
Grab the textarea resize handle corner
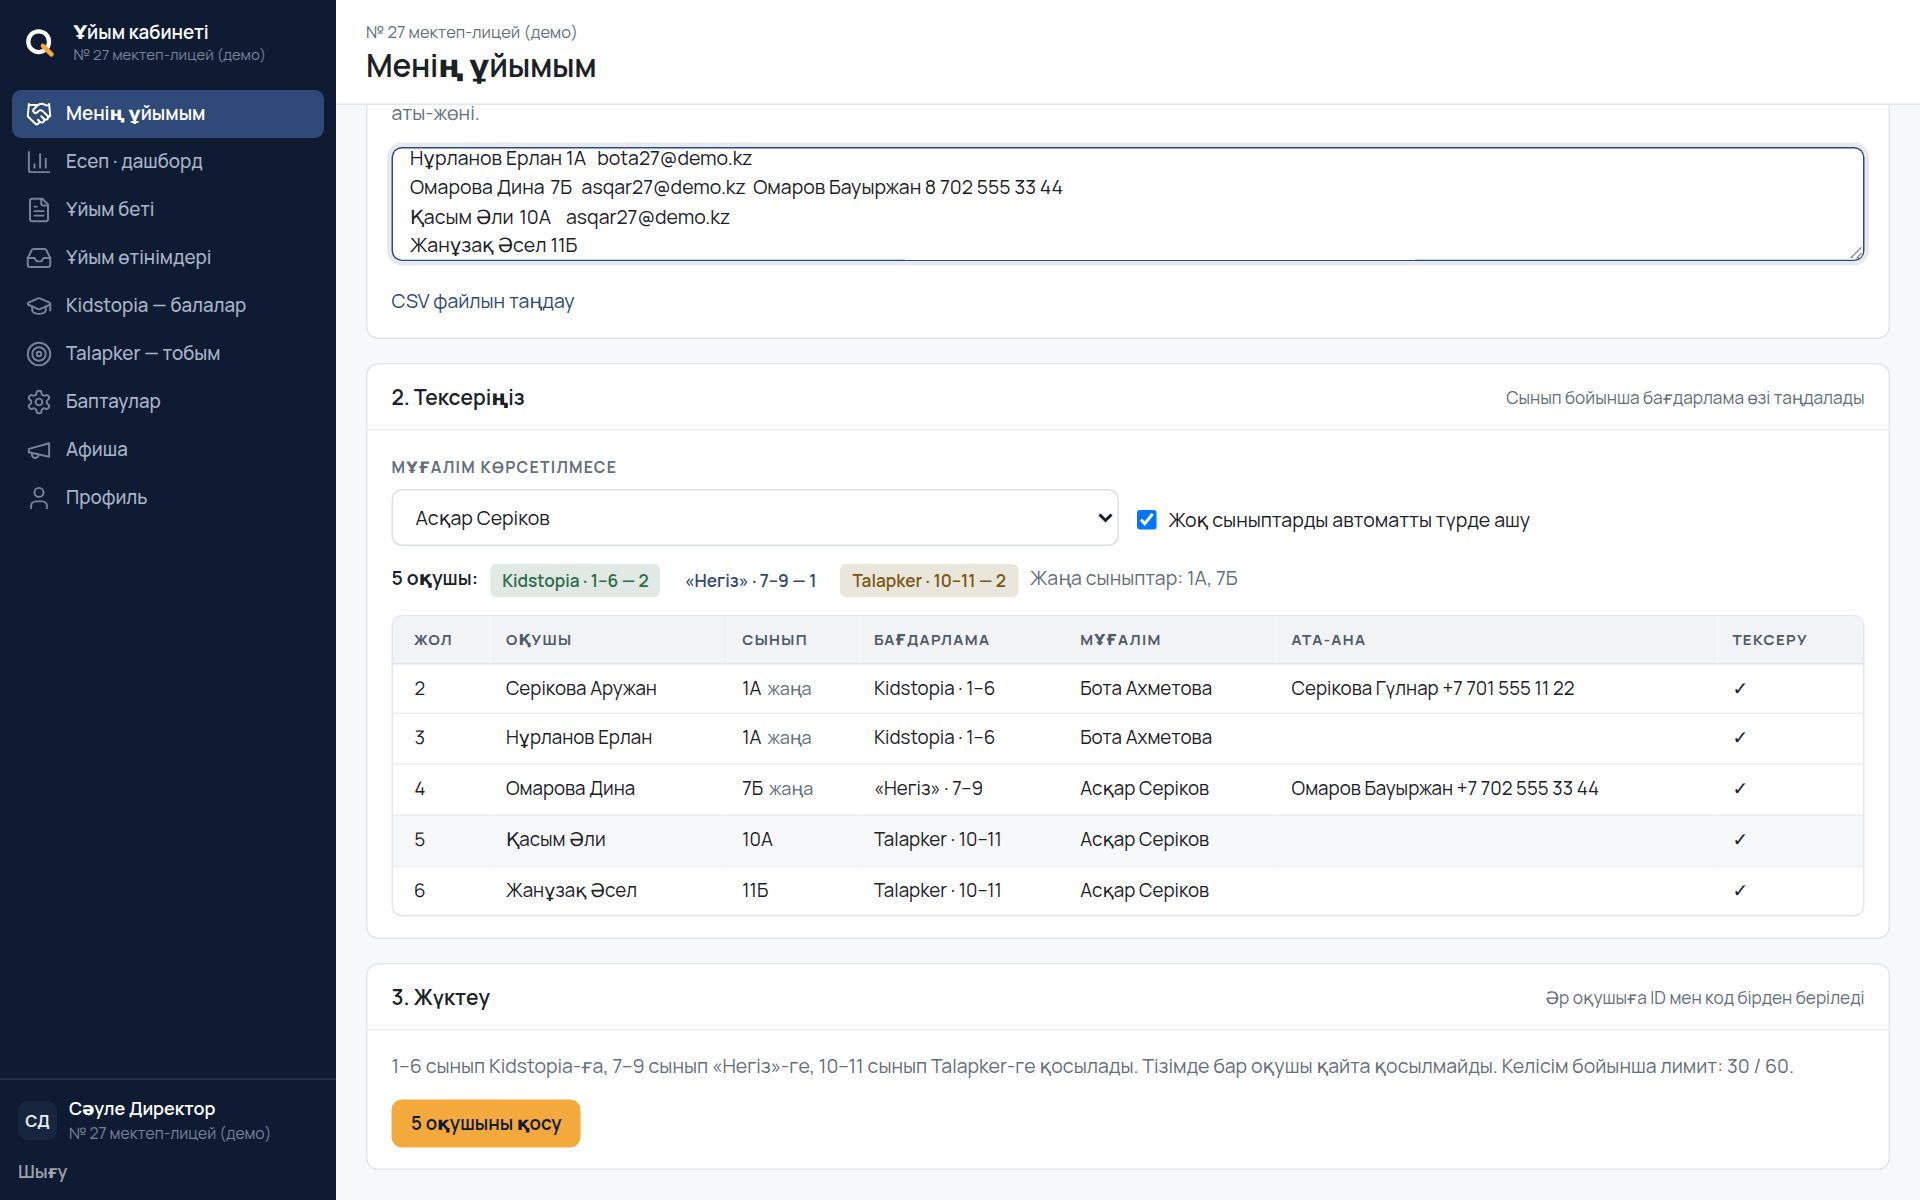1856,253
